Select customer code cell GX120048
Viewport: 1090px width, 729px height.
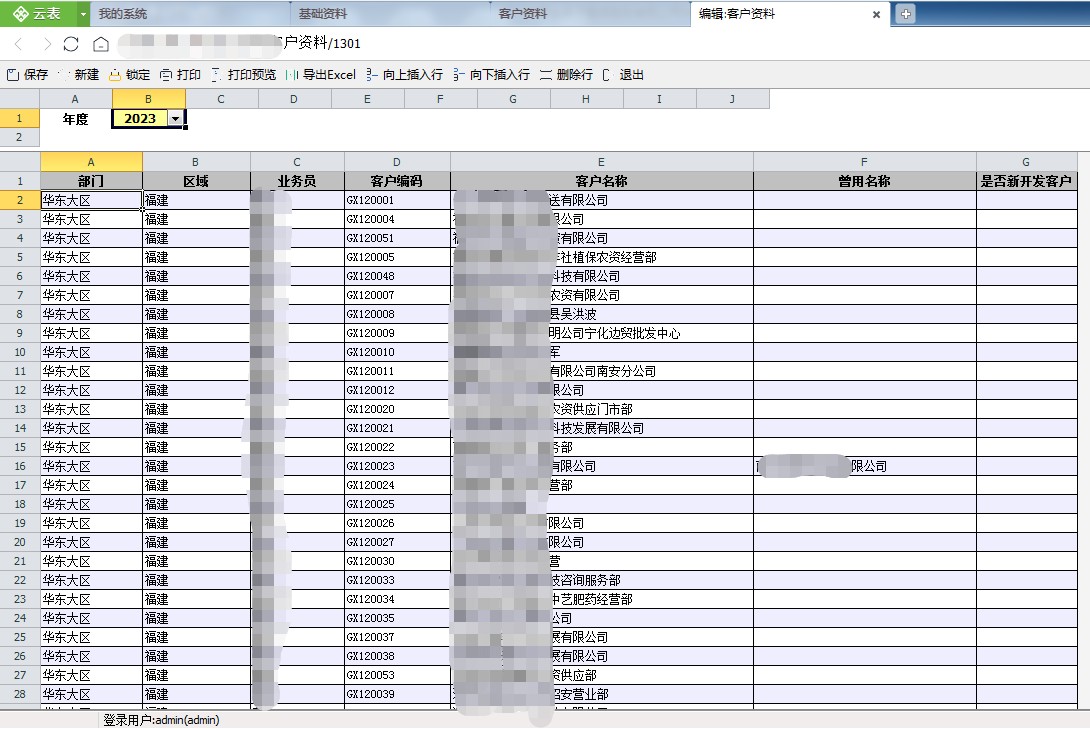[397, 276]
